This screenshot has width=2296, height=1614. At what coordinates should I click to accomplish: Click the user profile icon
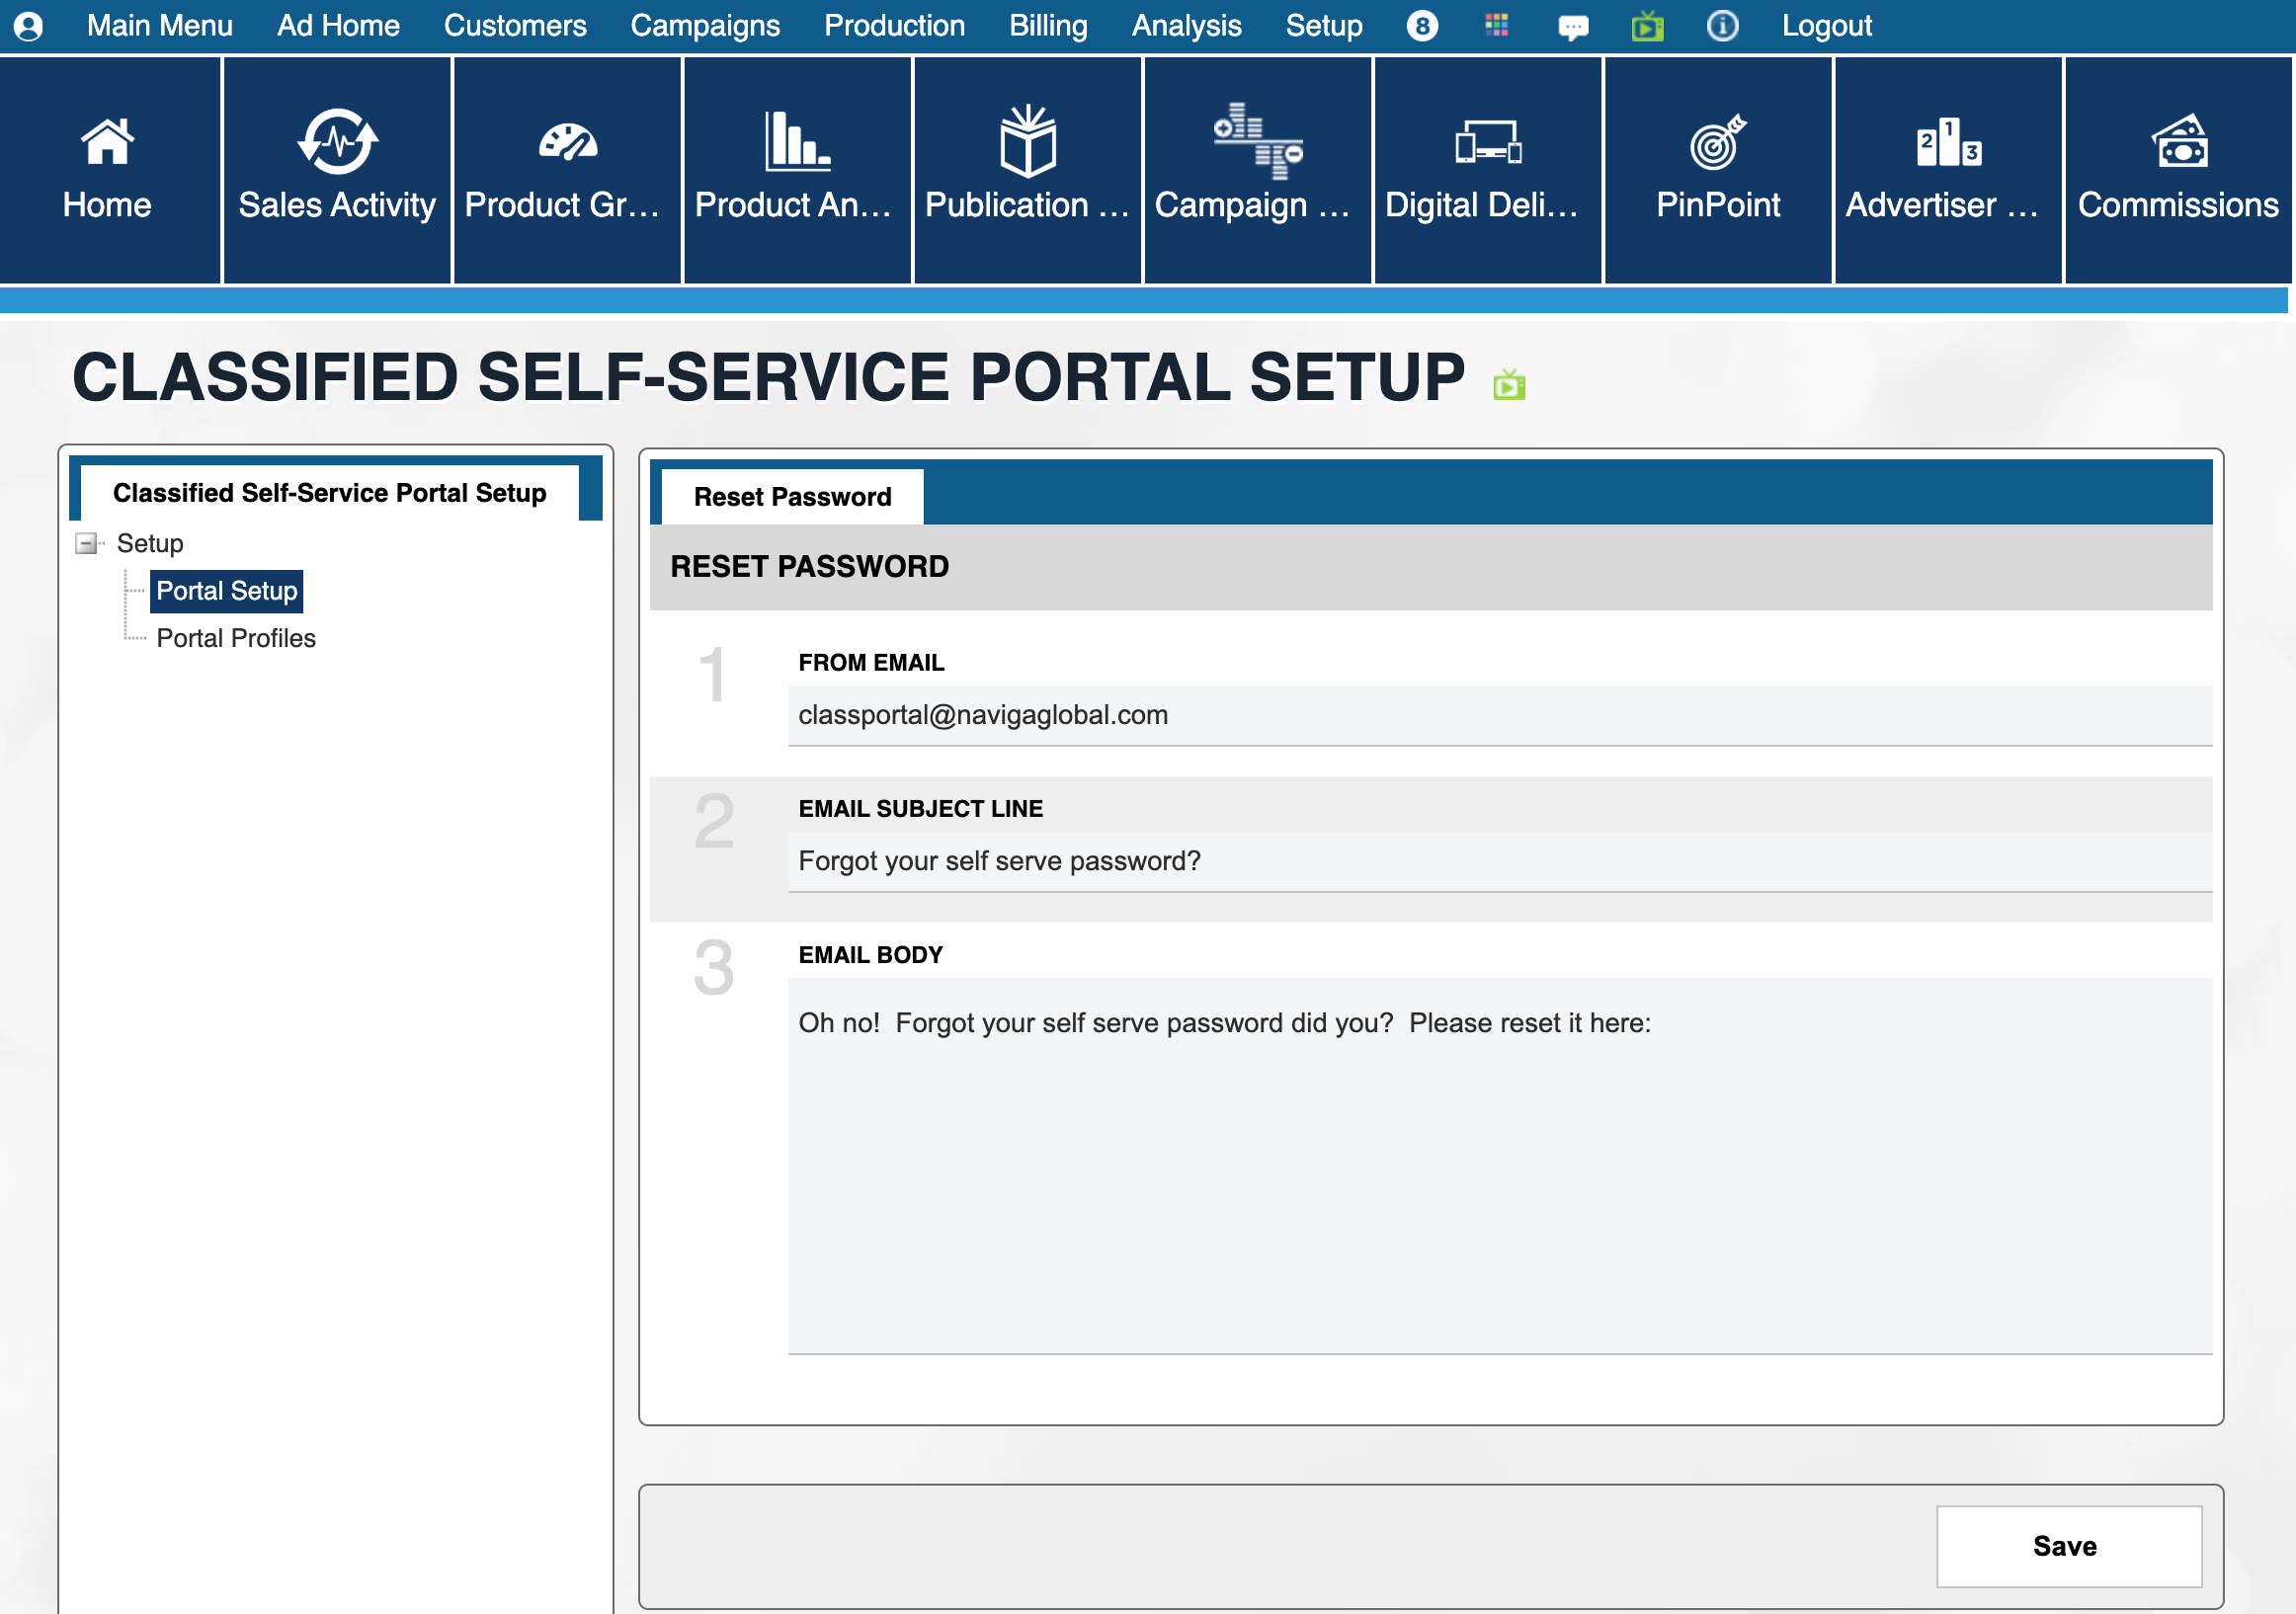click(29, 26)
